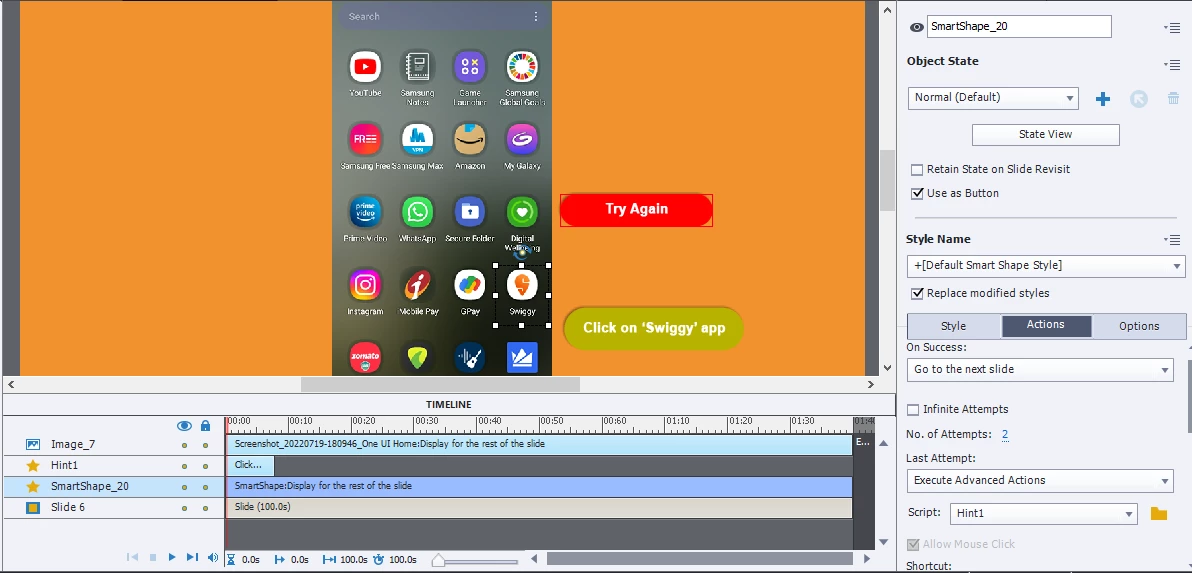Image resolution: width=1192 pixels, height=573 pixels.
Task: Click the Zomato app icon on stage
Action: [365, 357]
